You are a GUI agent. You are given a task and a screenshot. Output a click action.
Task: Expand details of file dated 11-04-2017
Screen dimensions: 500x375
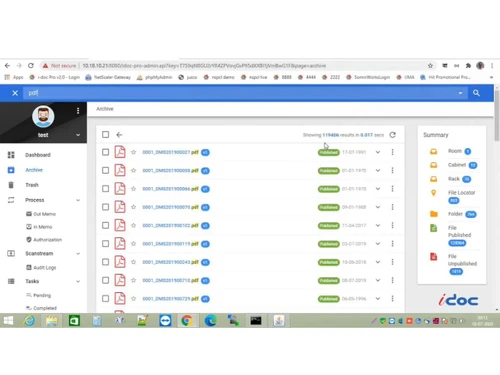point(378,225)
